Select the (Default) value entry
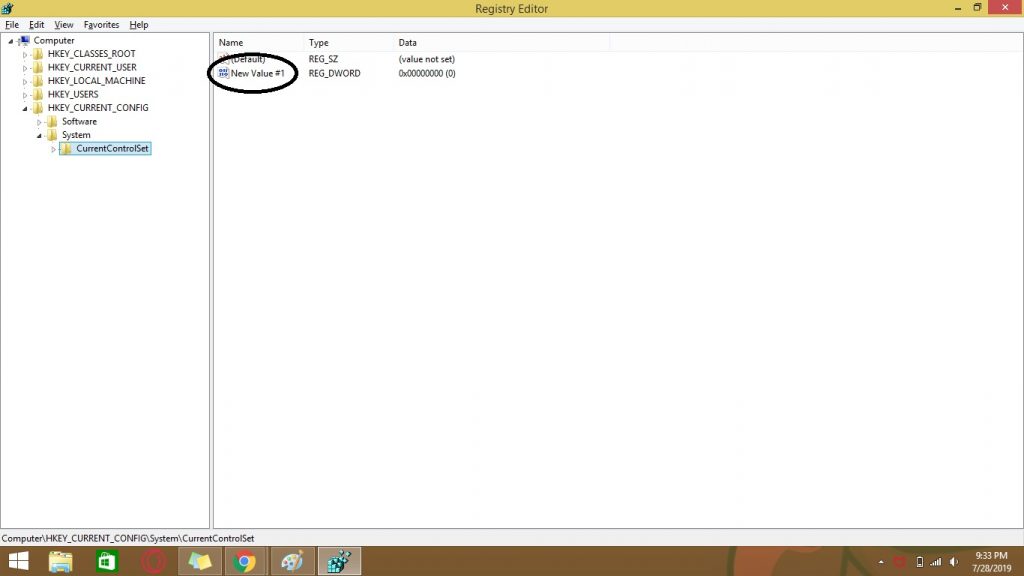Image resolution: width=1024 pixels, height=576 pixels. (248, 59)
